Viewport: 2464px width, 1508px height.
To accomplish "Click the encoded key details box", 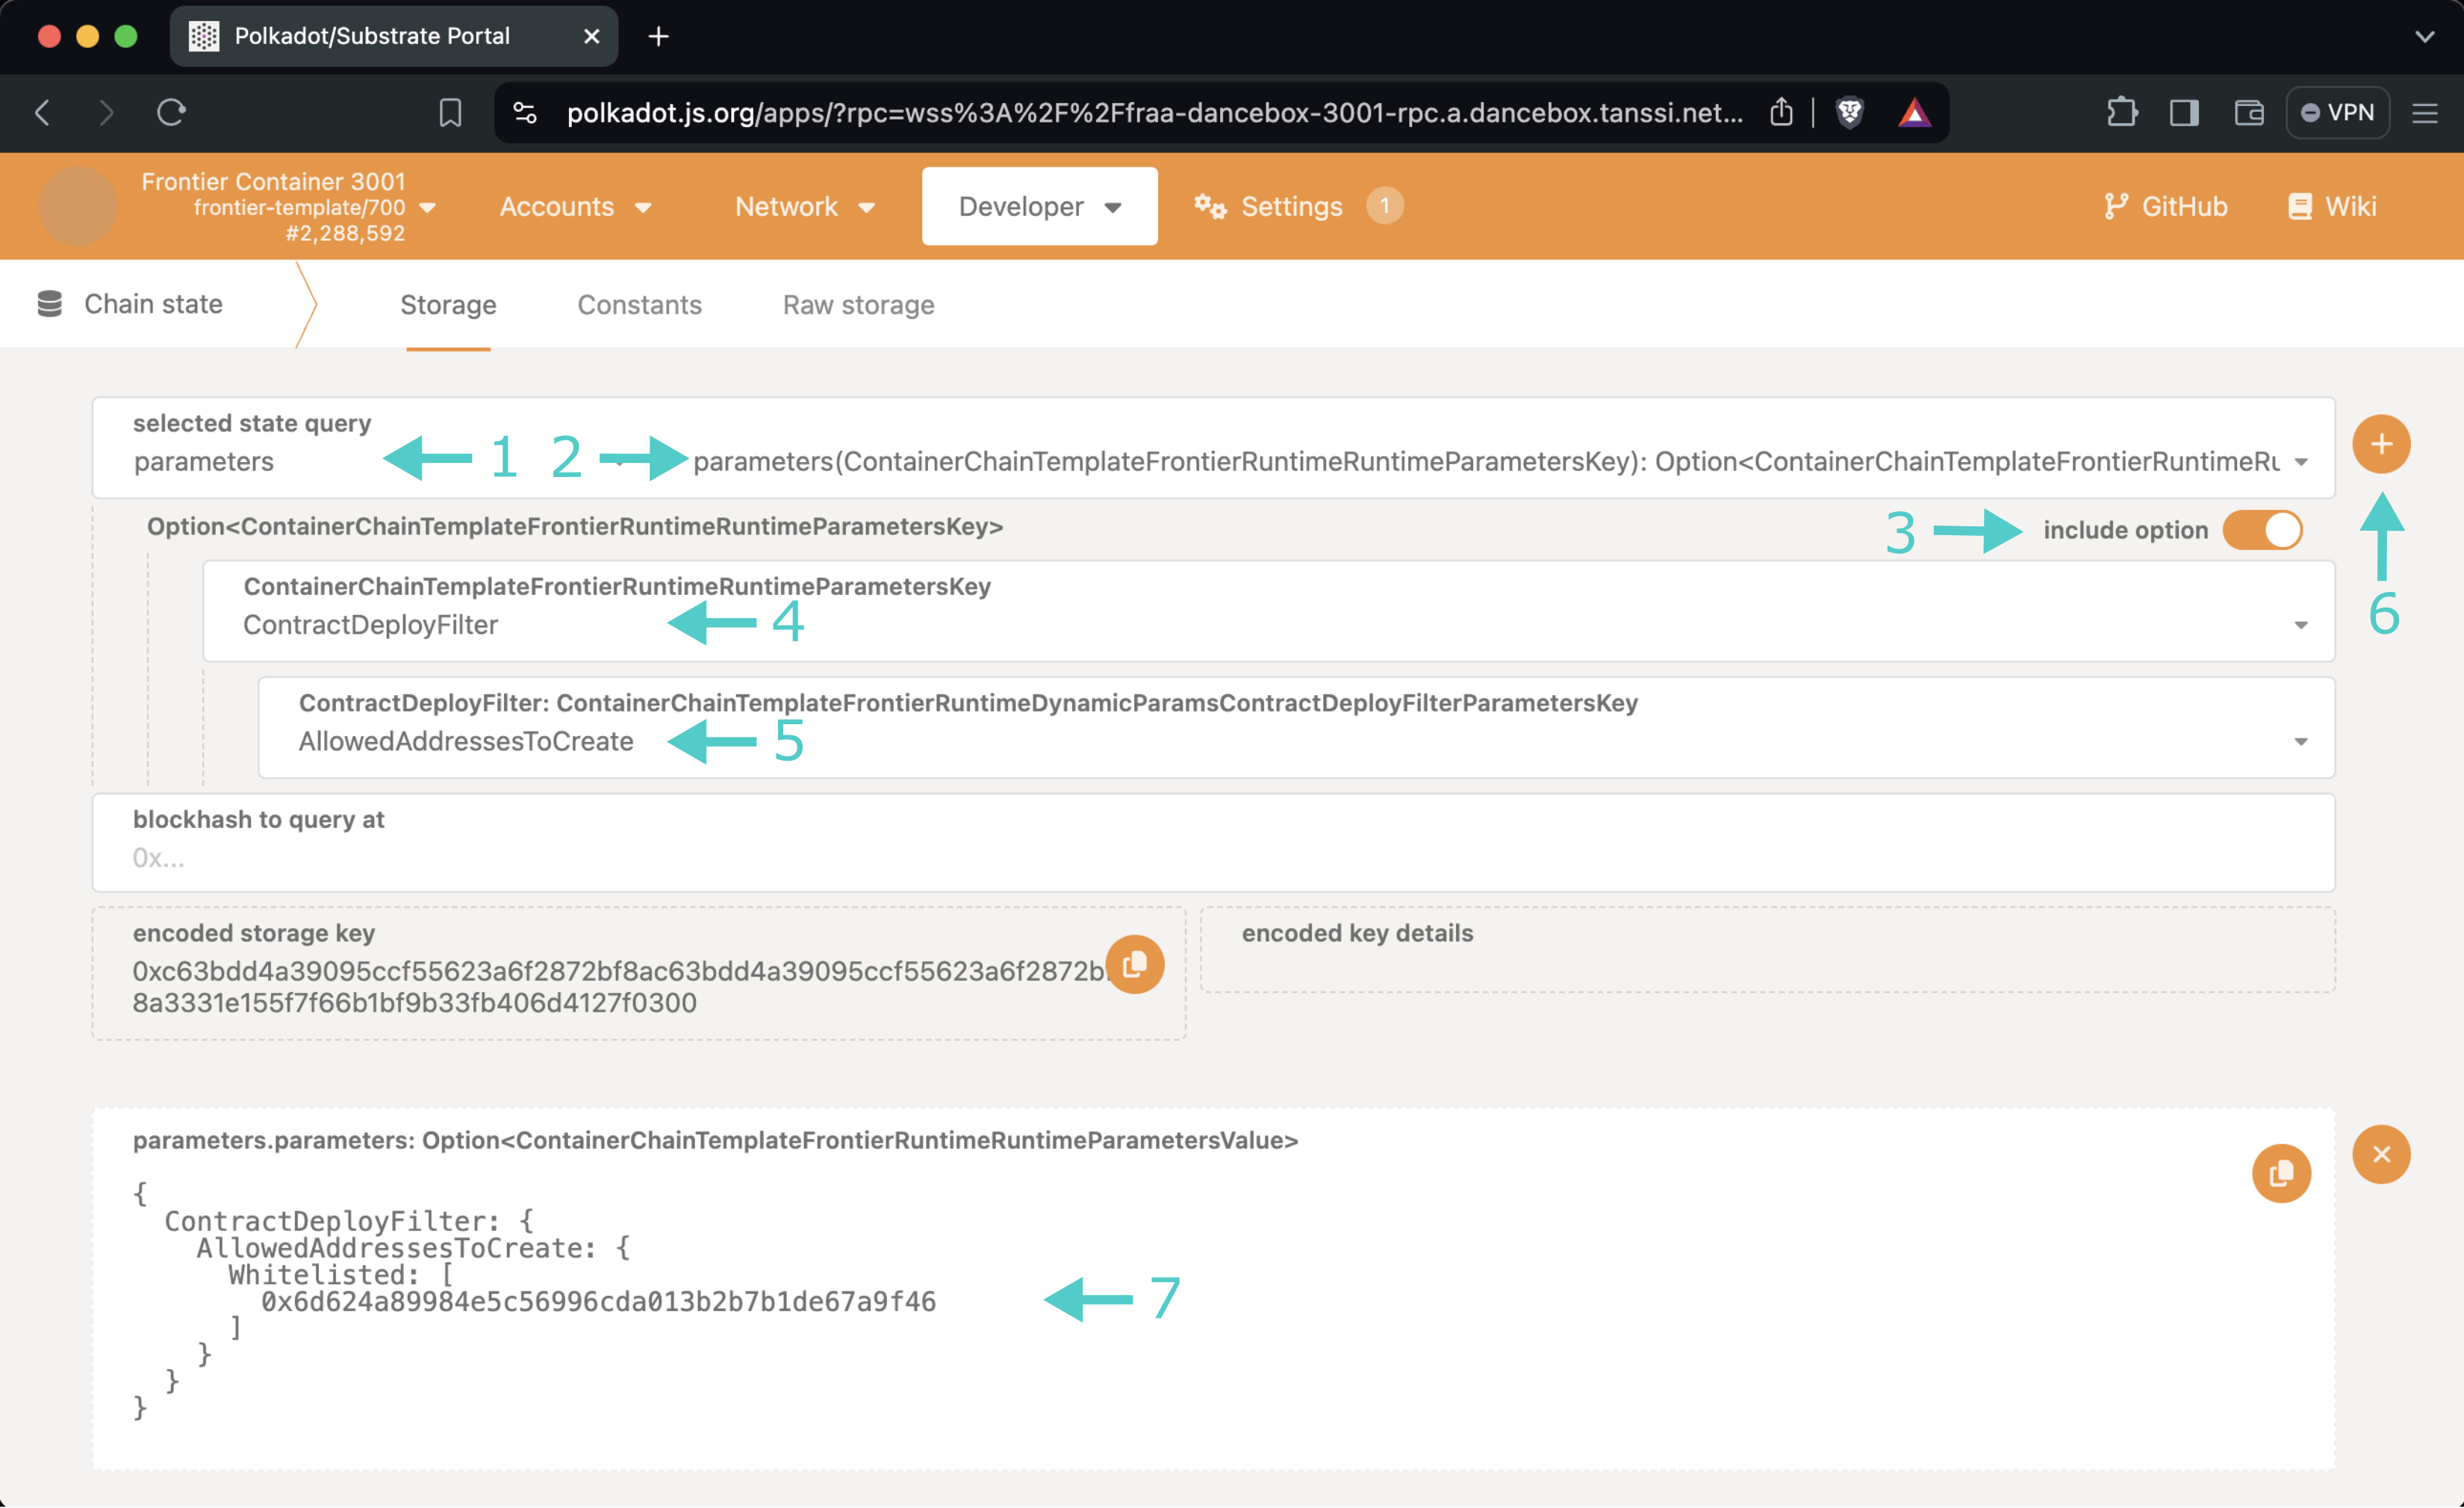I will [1767, 949].
